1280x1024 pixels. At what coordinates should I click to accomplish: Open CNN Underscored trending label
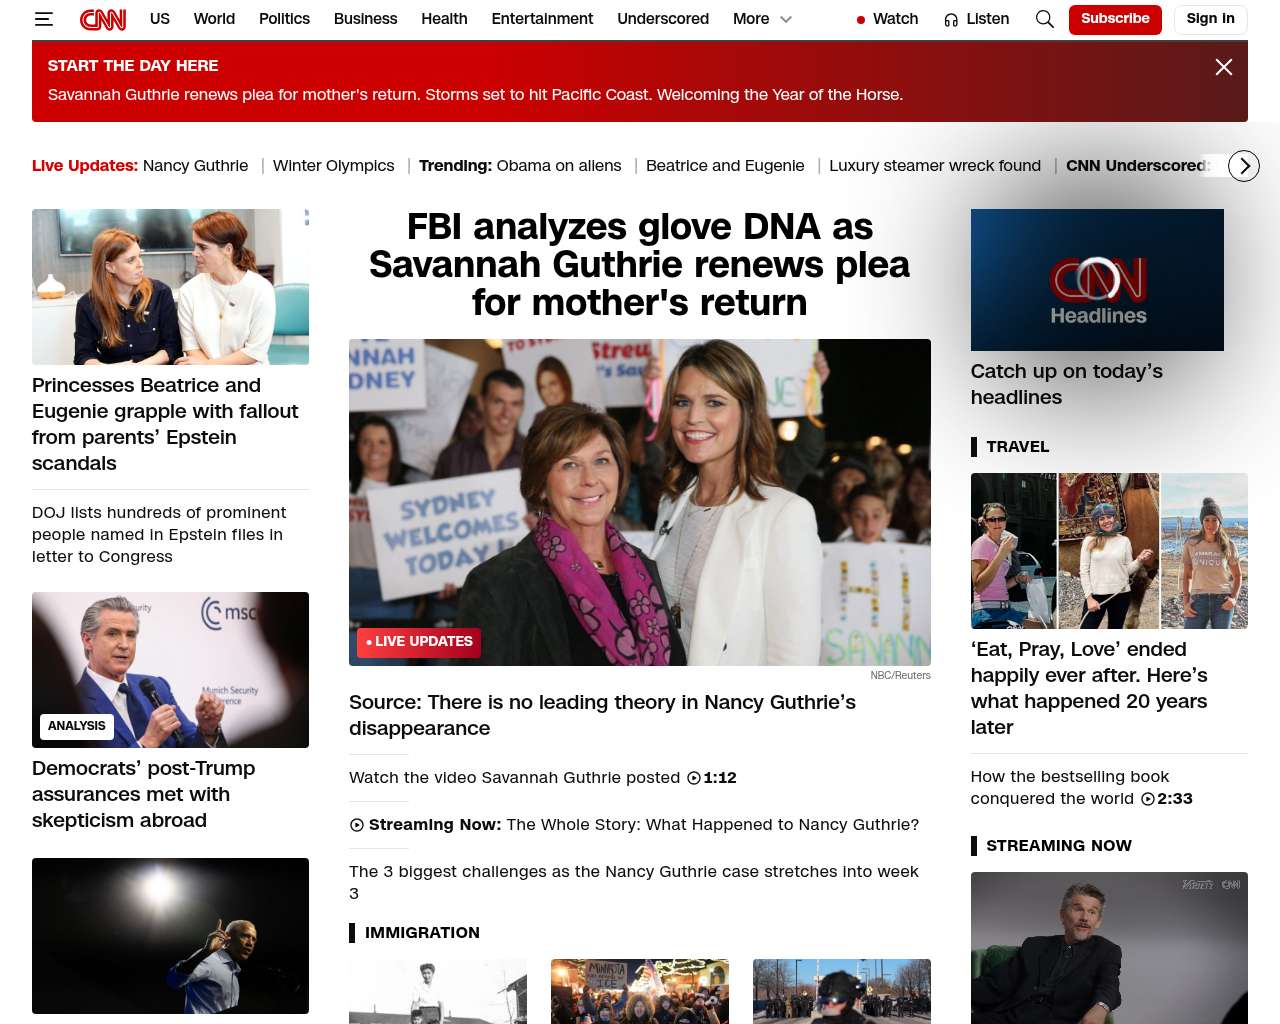point(1138,166)
